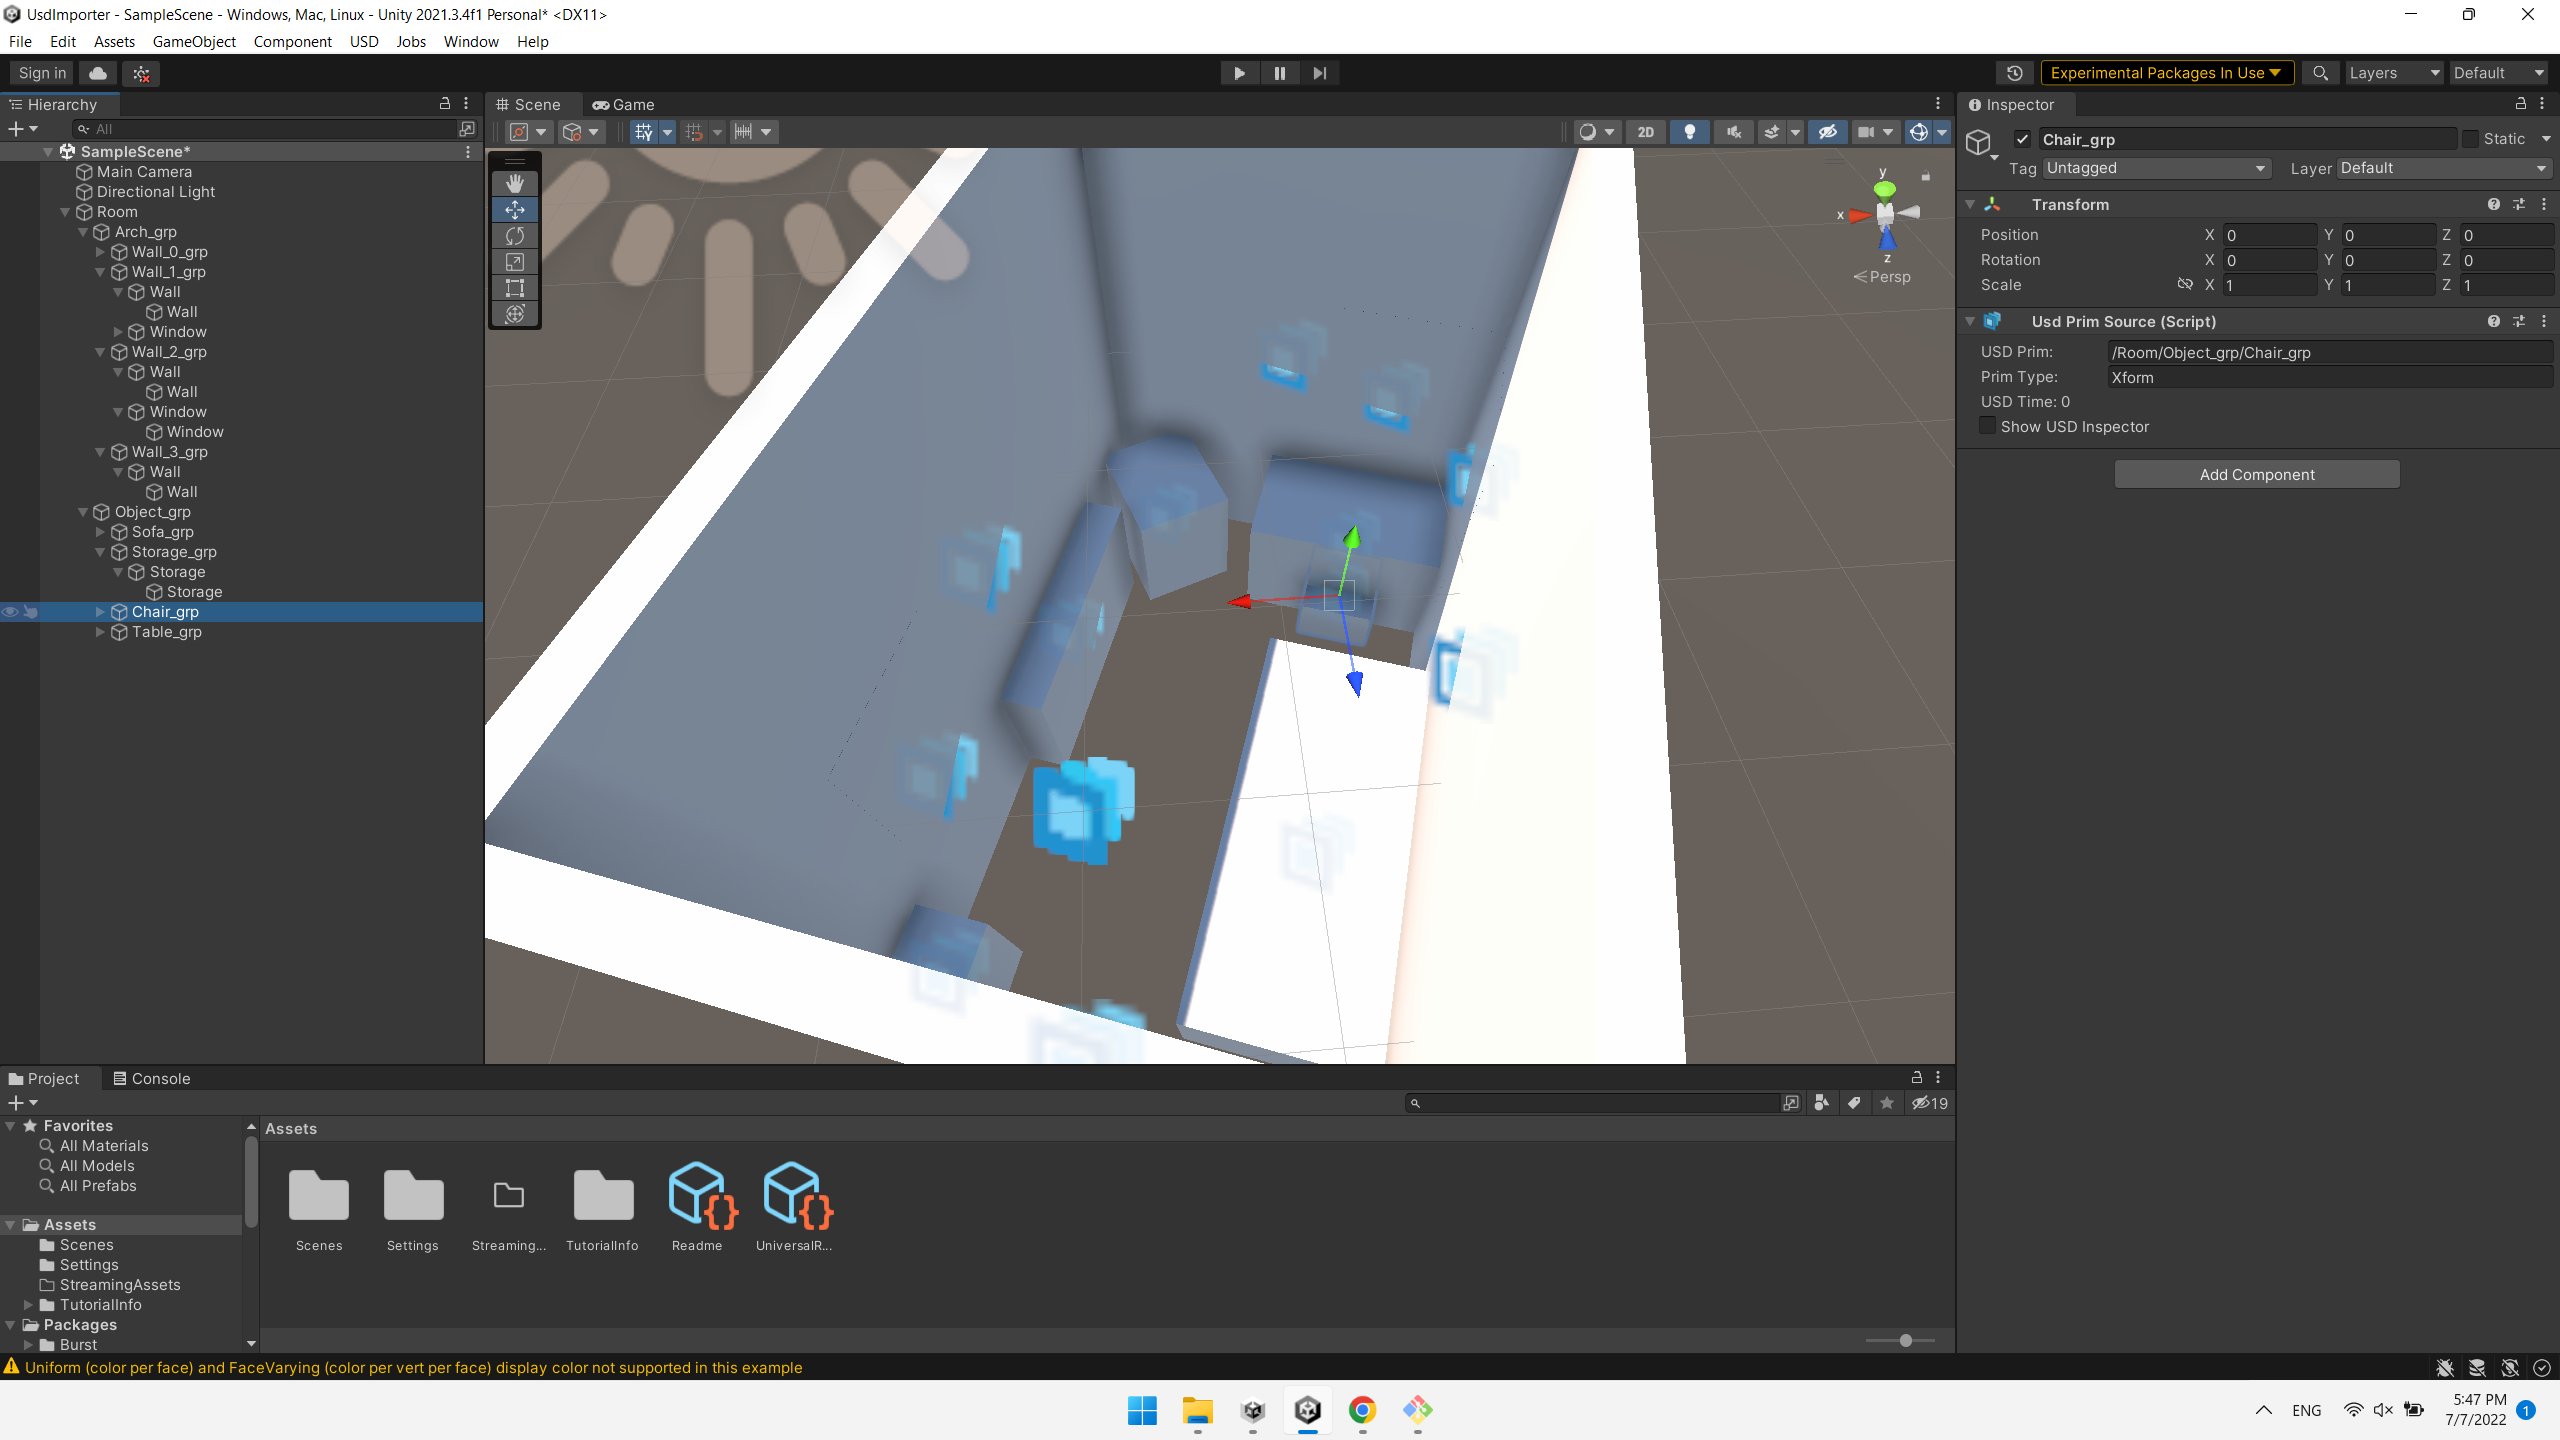This screenshot has width=2560, height=1440.
Task: Open Undo History icon
Action: [x=2014, y=73]
